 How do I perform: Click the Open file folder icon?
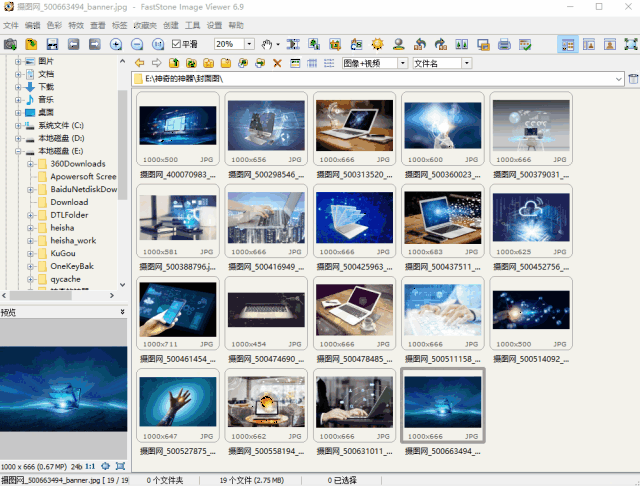[31, 44]
